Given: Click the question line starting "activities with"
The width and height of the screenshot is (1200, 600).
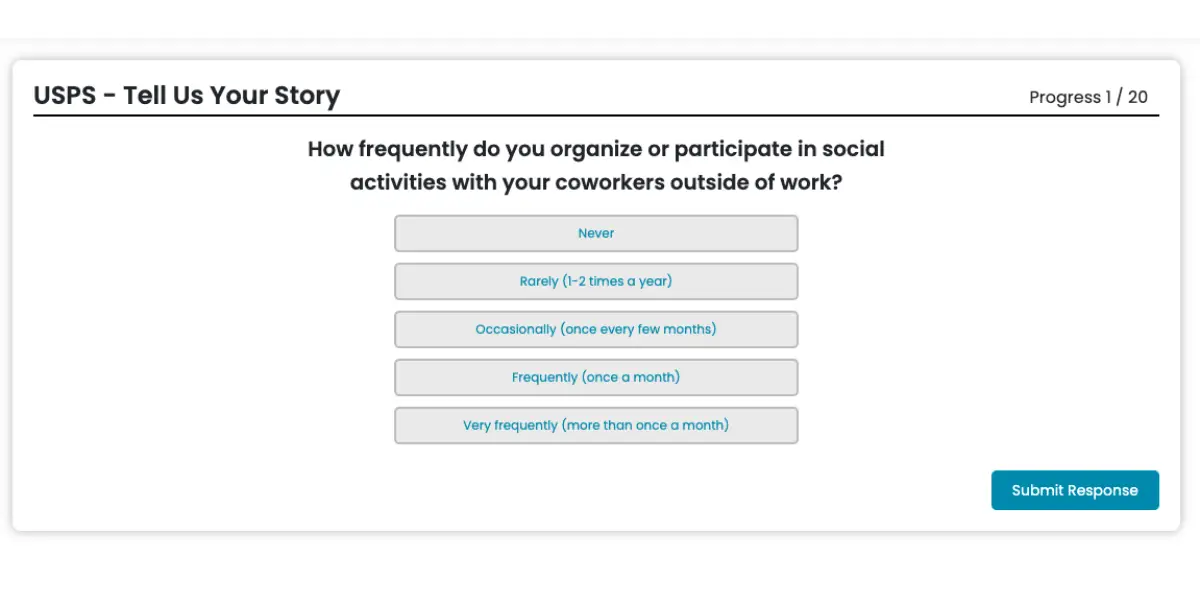Looking at the screenshot, I should [x=596, y=183].
